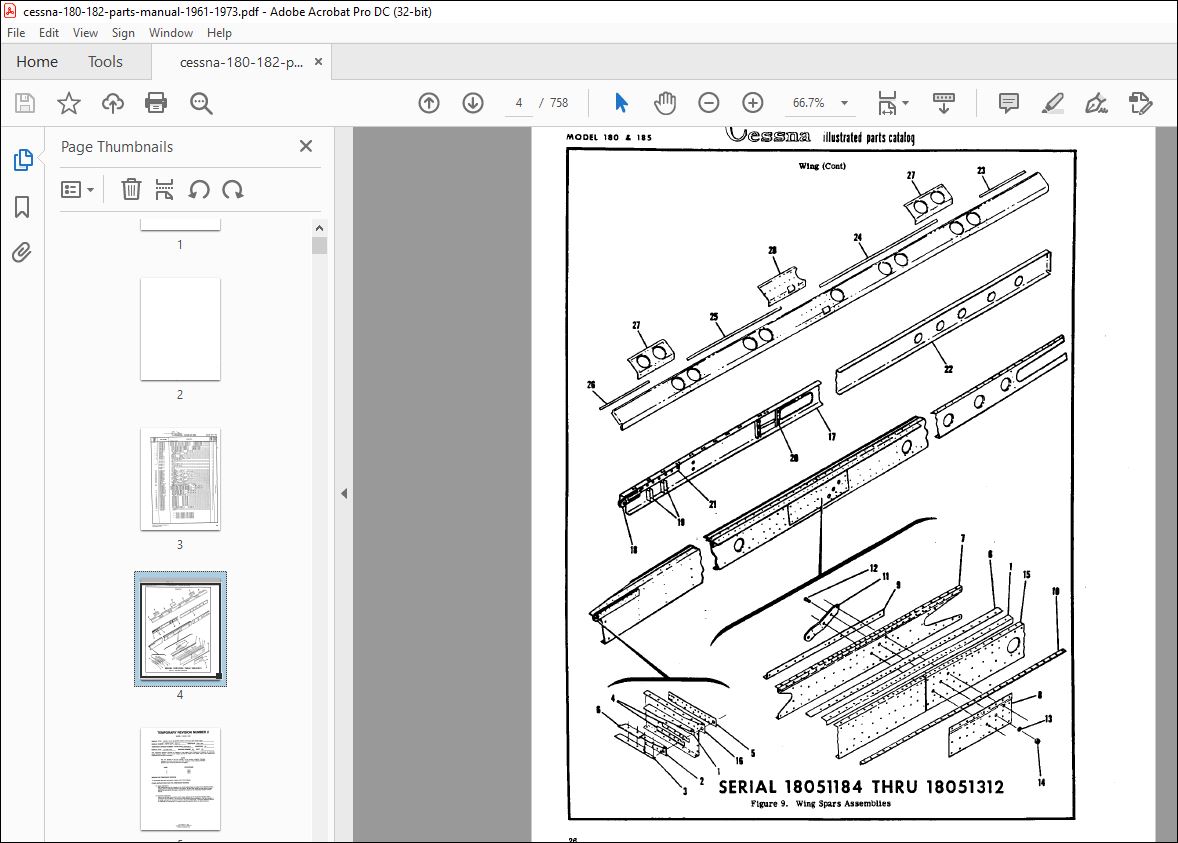Select page 3 thumbnail
Screen dimensions: 1178x843
(180, 479)
